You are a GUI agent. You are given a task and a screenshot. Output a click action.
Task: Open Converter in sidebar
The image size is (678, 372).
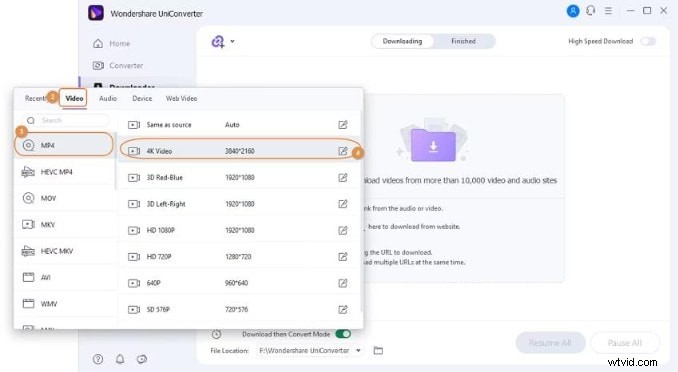(x=118, y=65)
